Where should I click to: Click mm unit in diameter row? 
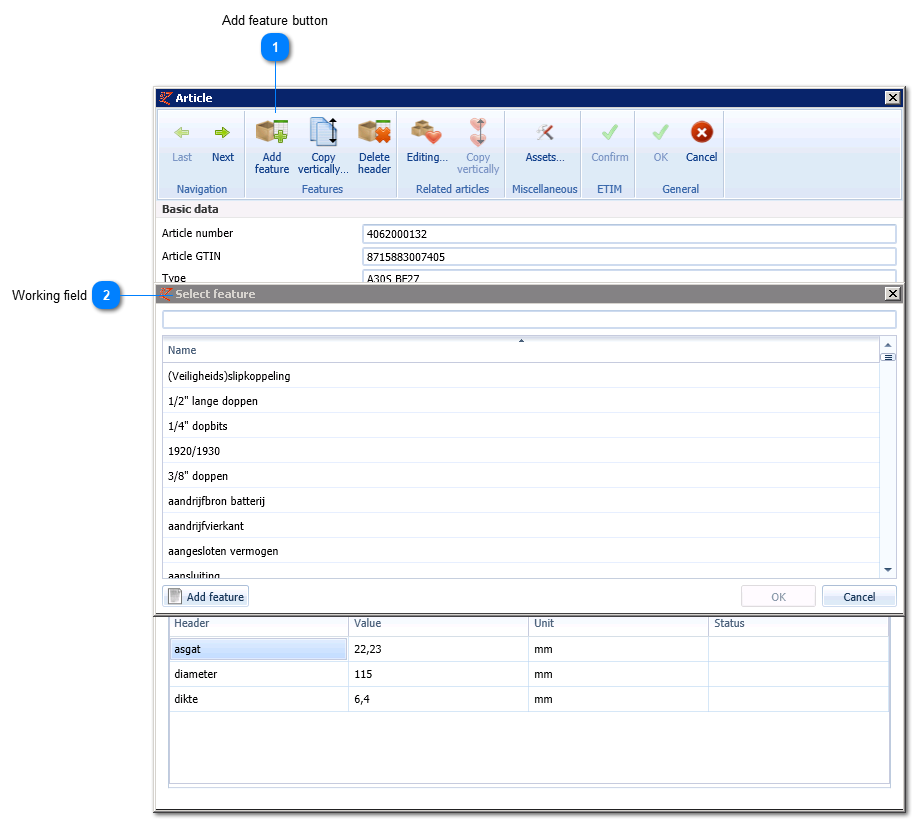tap(618, 674)
